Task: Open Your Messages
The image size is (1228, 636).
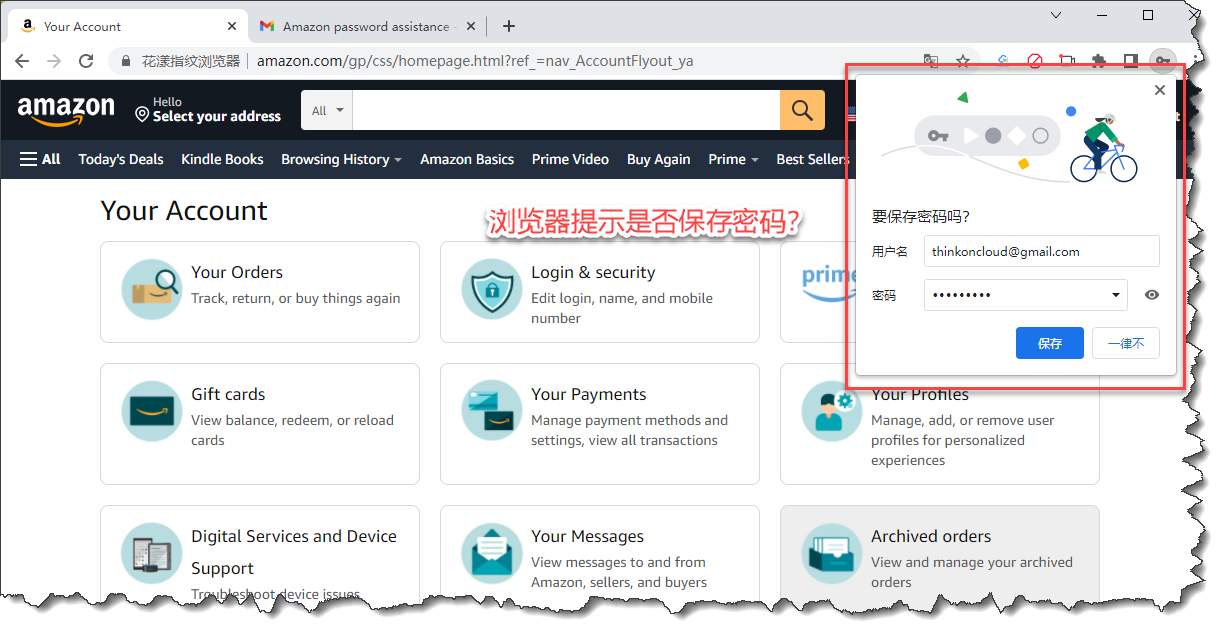Action: point(600,556)
